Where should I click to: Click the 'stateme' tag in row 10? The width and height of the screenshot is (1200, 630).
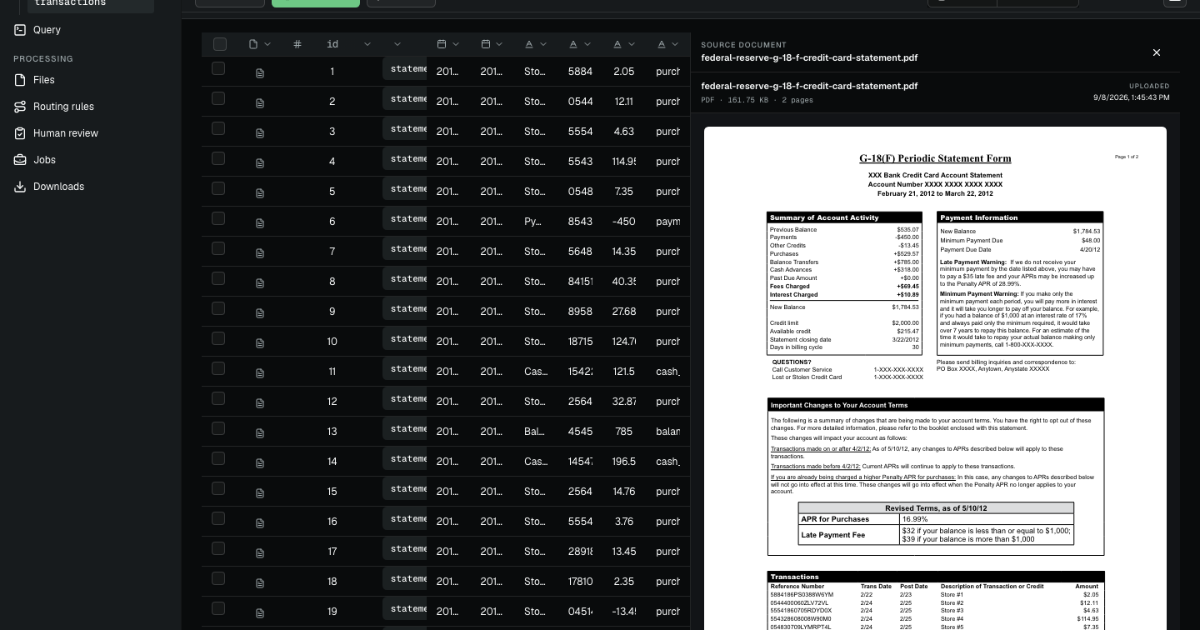405,339
